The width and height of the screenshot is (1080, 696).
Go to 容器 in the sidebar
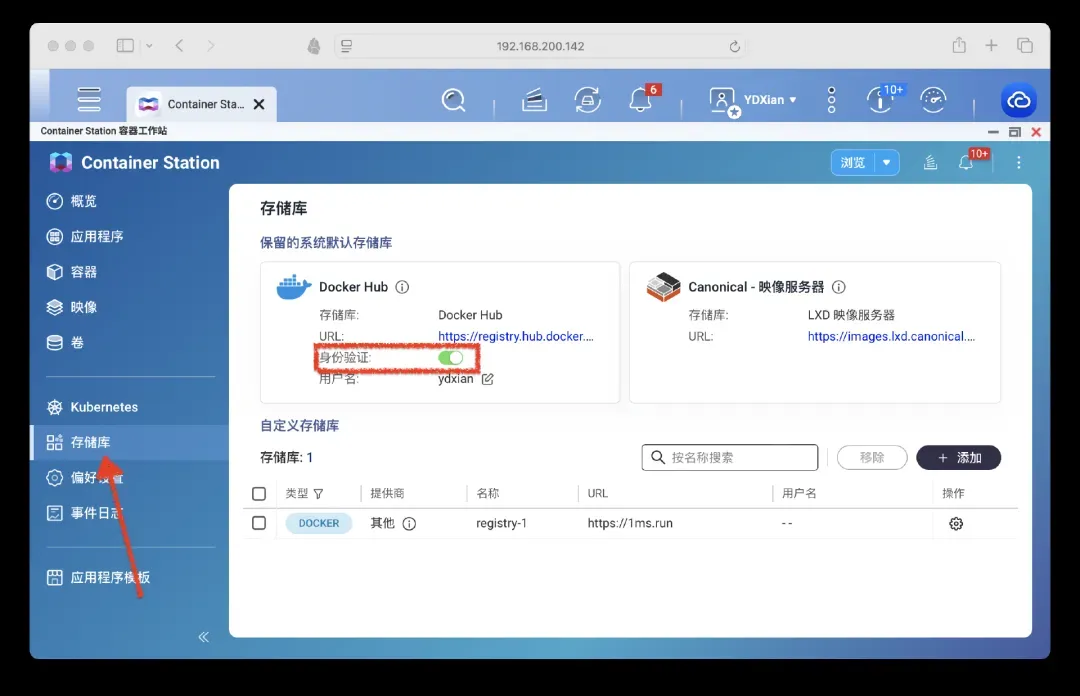coord(84,272)
